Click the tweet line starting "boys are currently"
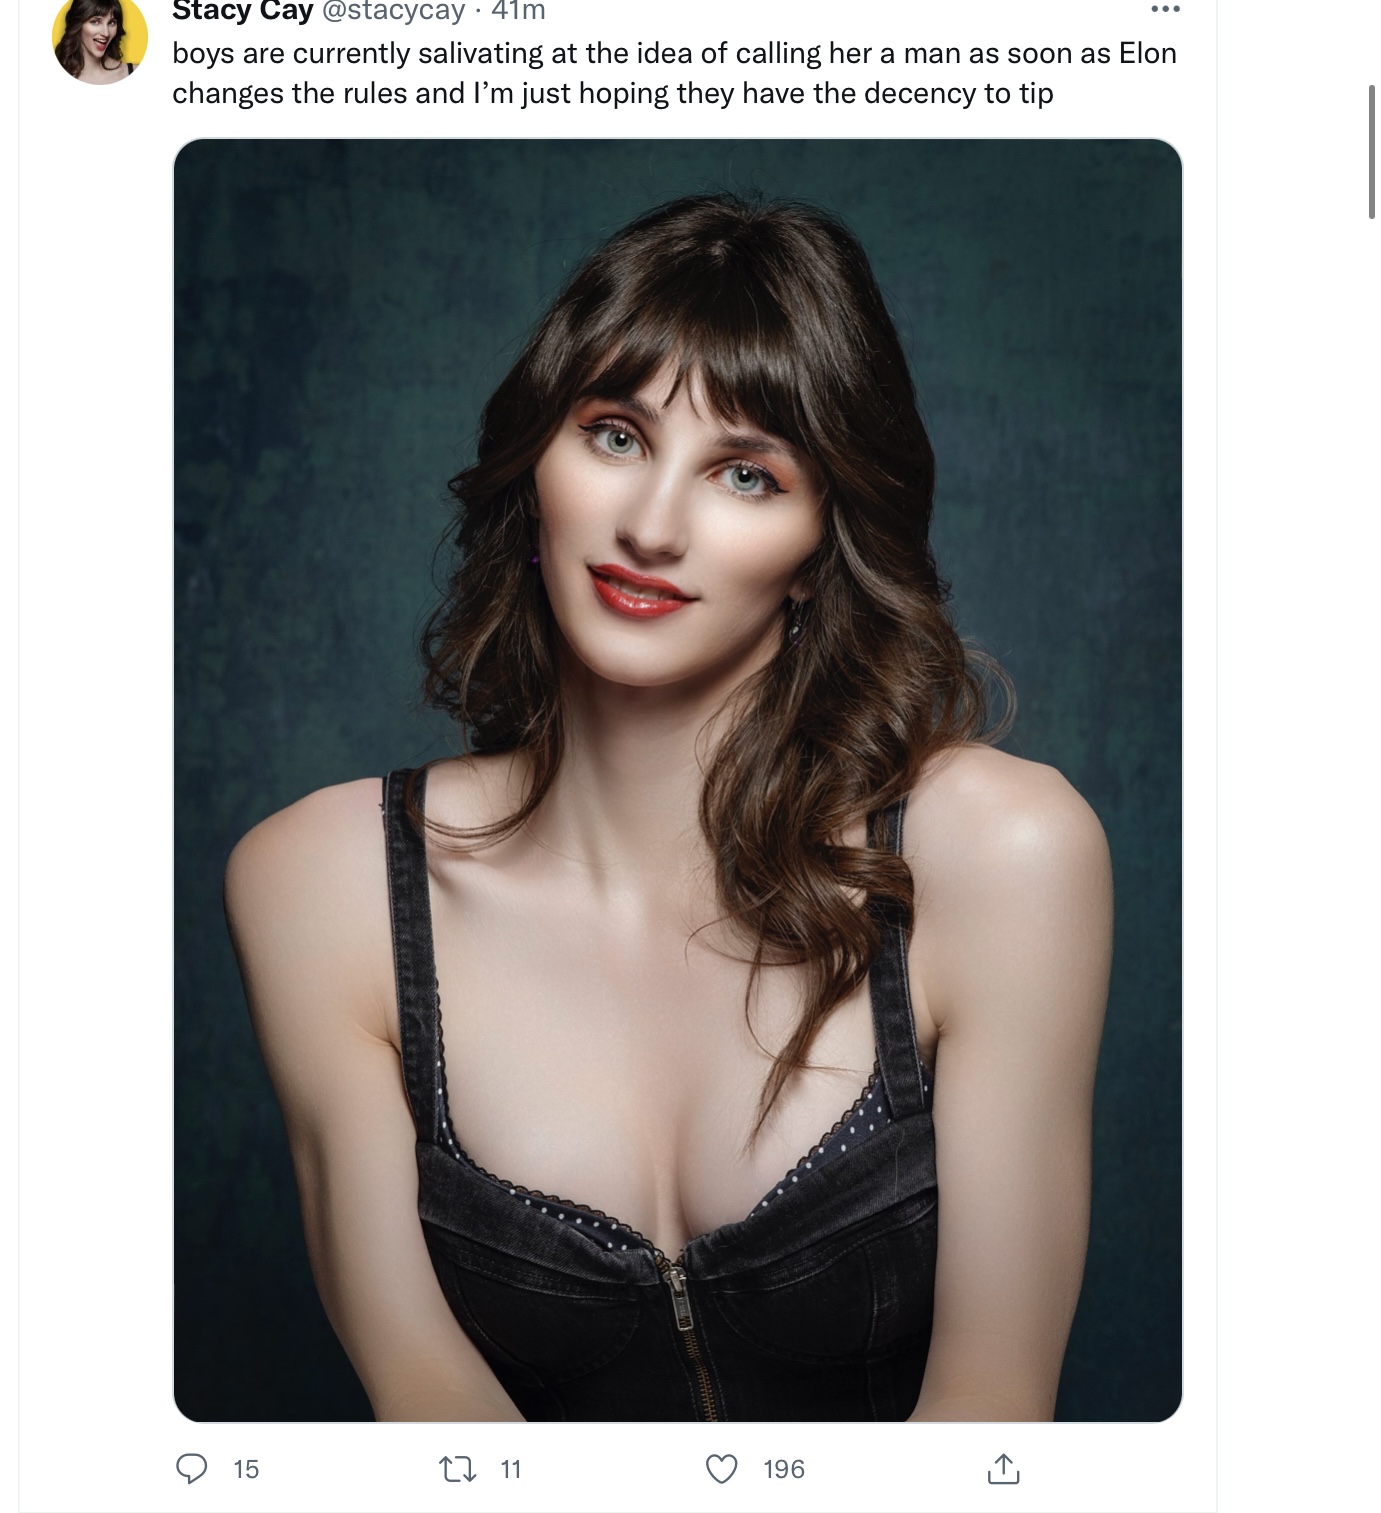The image size is (1381, 1513). pos(674,53)
